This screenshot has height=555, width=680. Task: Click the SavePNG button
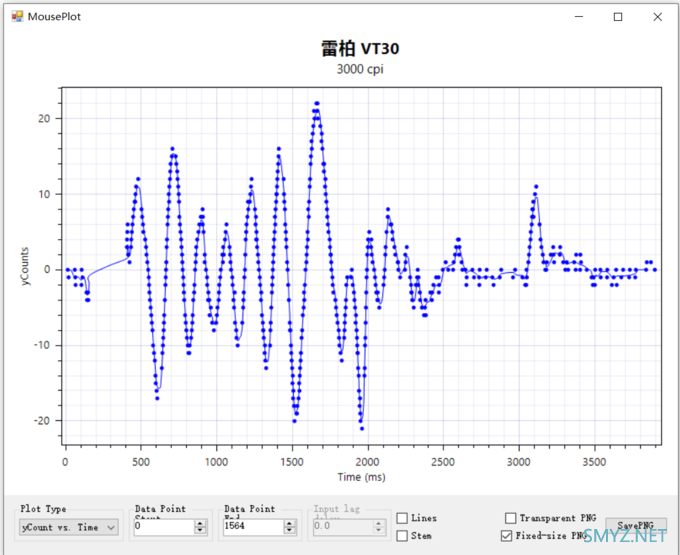click(x=635, y=526)
